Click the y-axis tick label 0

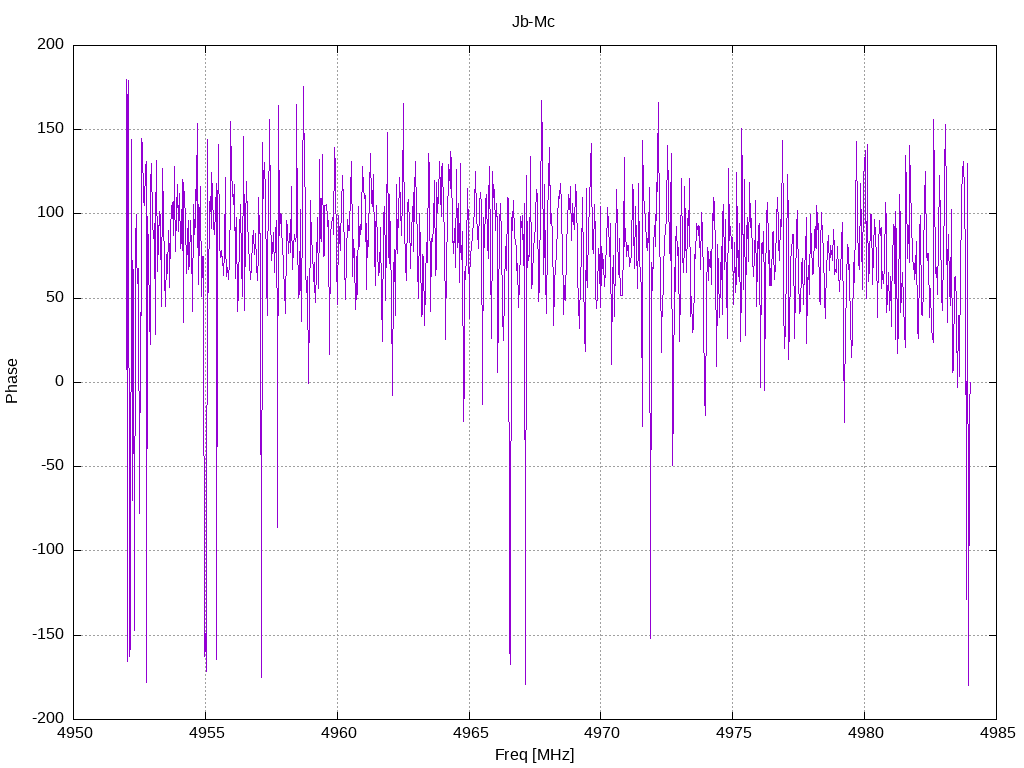pos(59,381)
